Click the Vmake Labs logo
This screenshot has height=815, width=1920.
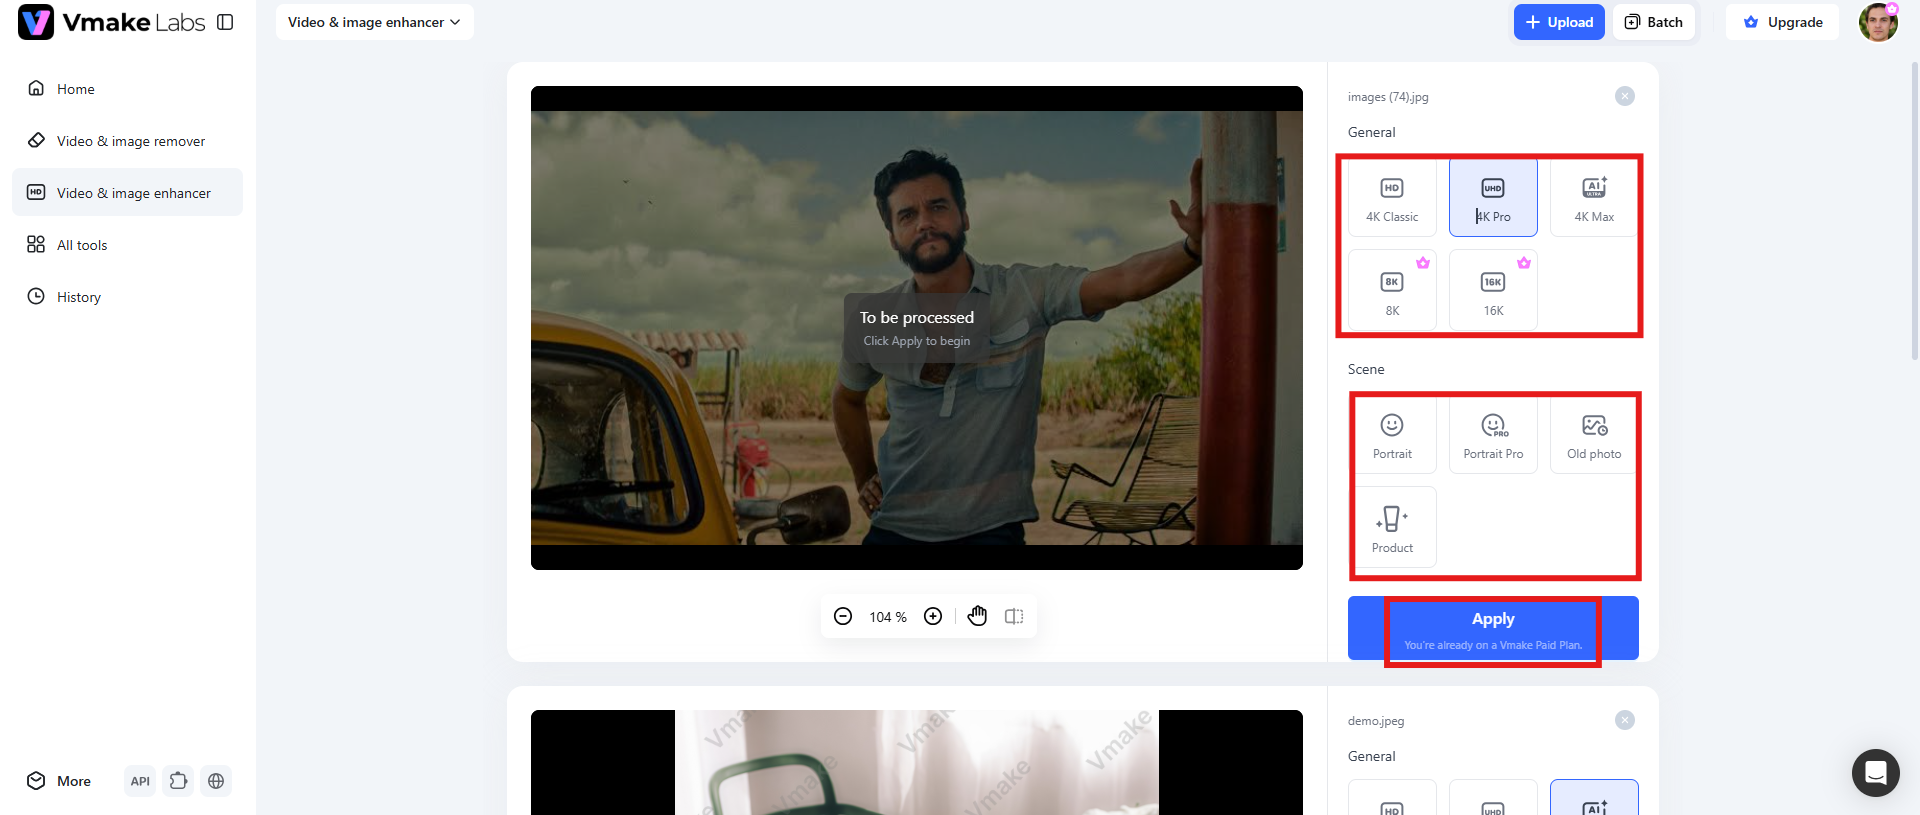pyautogui.click(x=111, y=22)
